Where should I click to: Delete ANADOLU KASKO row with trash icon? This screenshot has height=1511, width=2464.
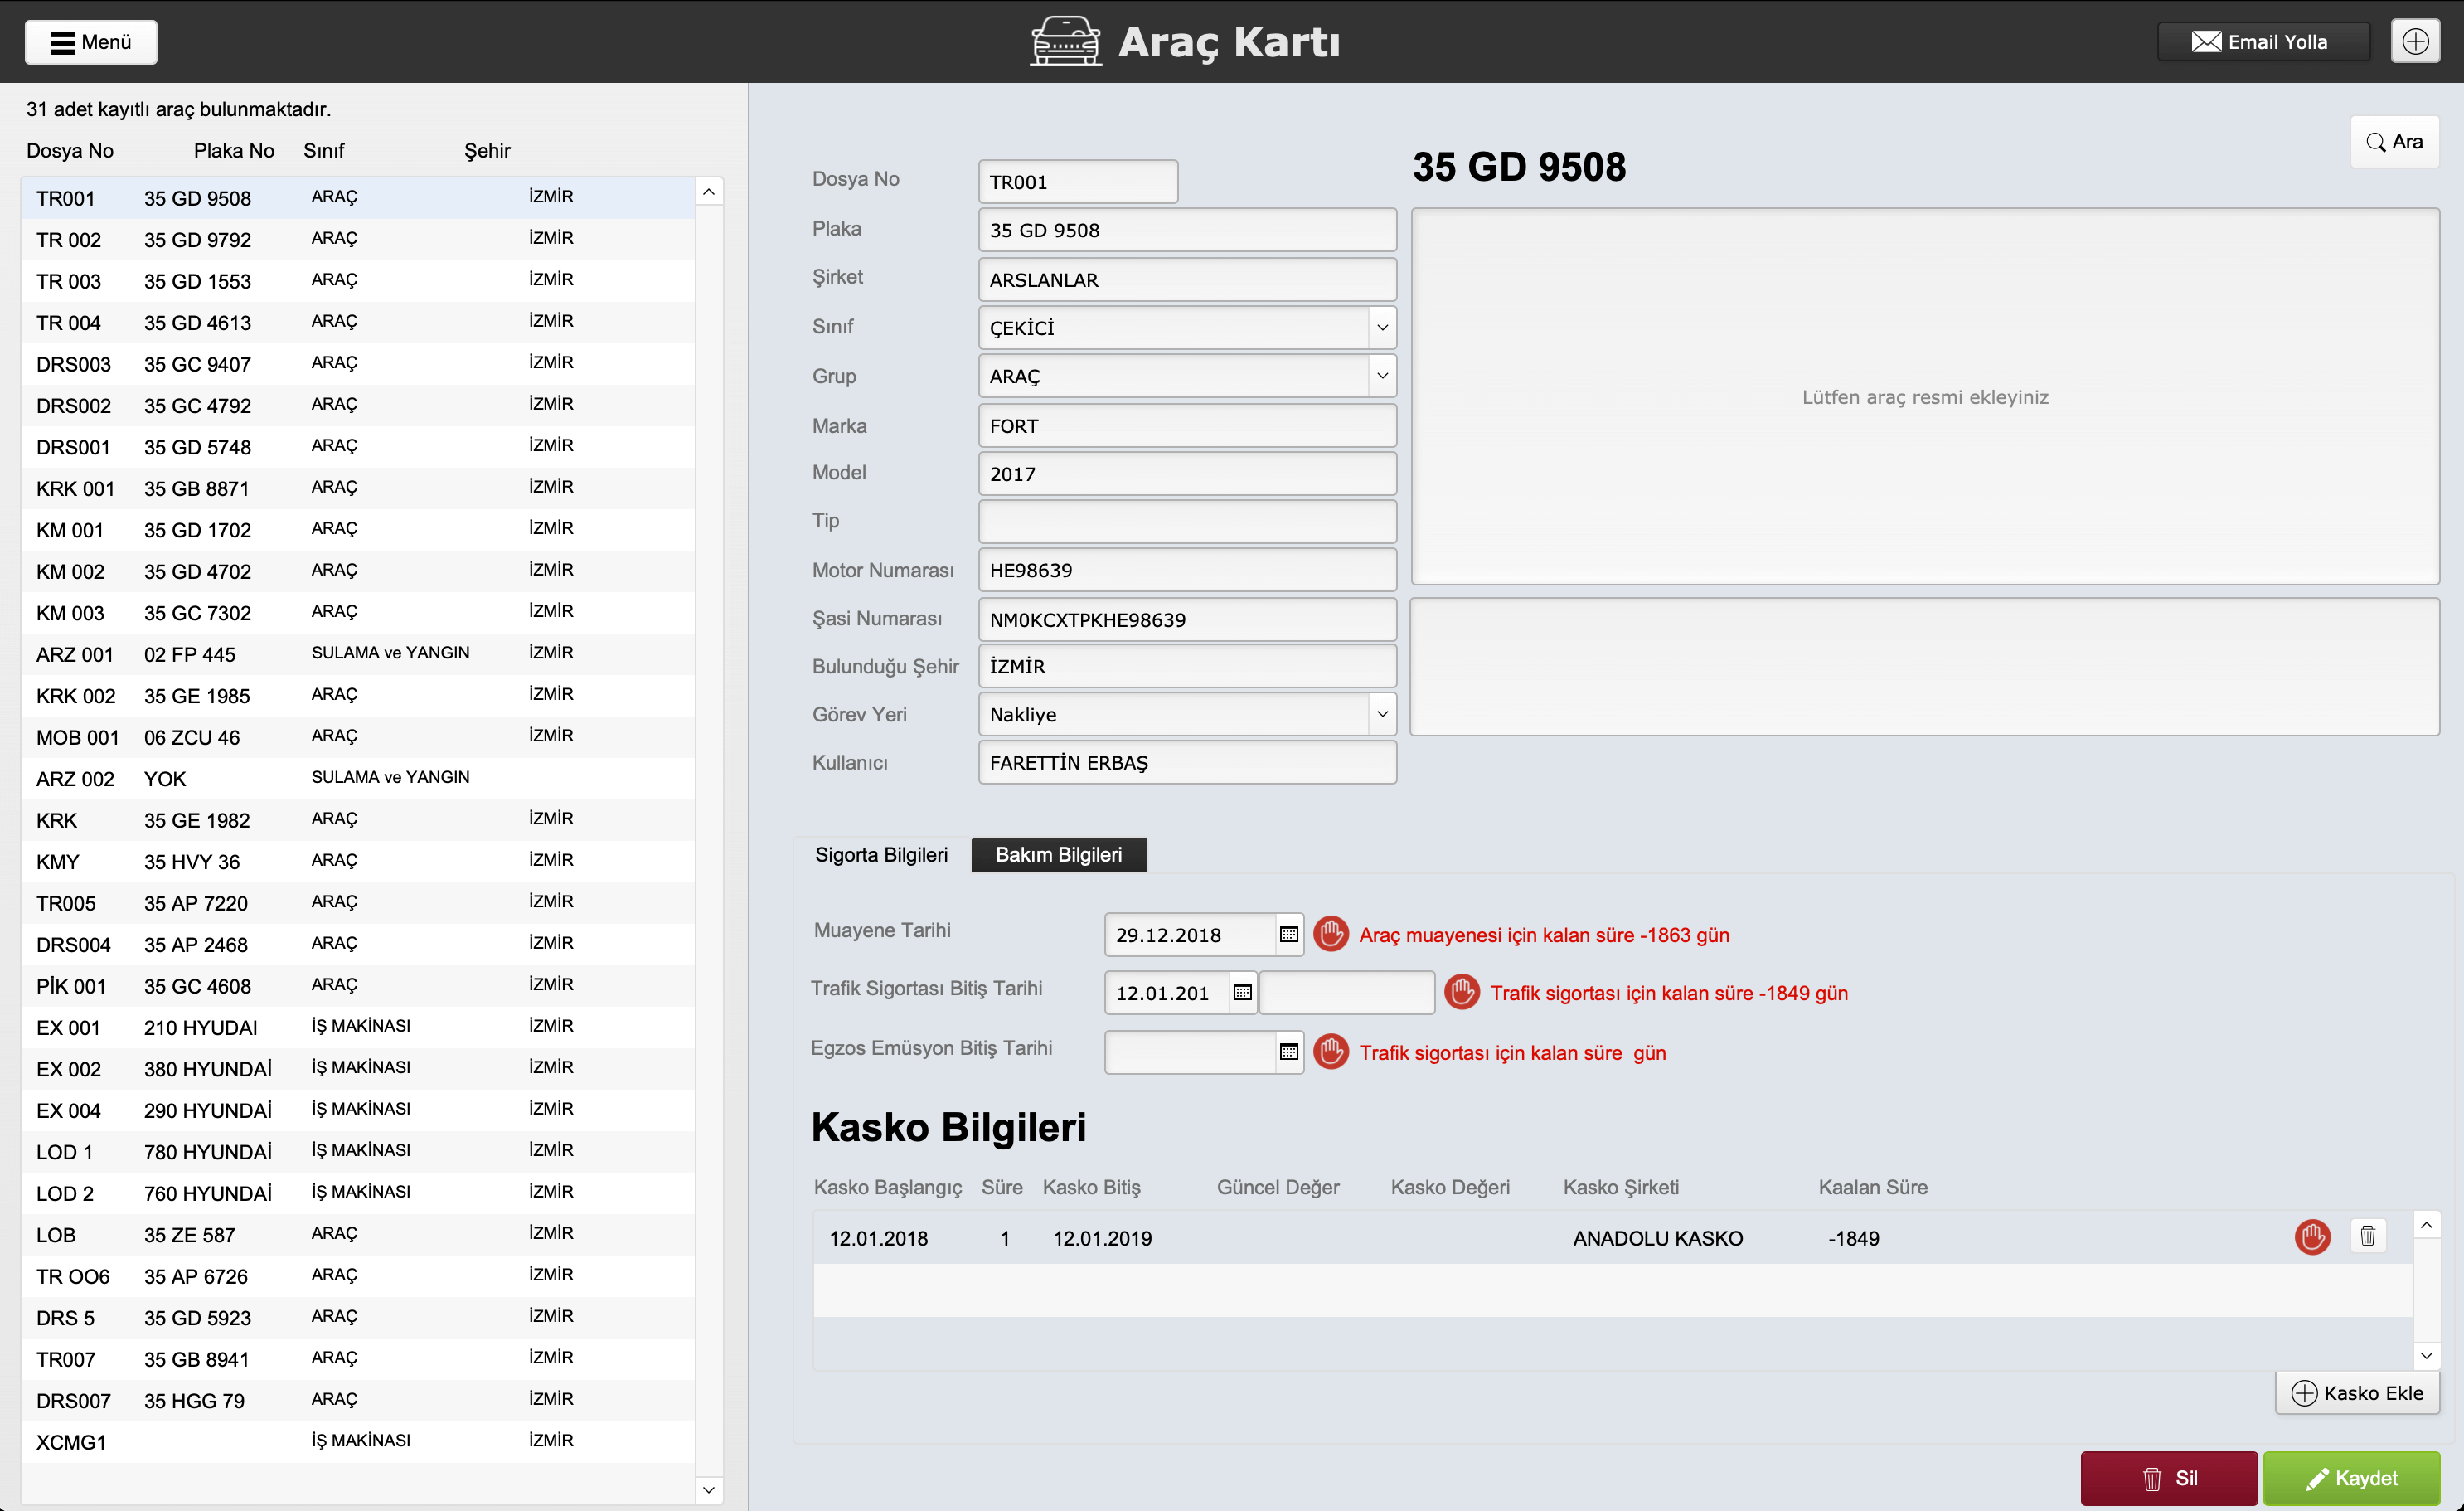tap(2368, 1237)
